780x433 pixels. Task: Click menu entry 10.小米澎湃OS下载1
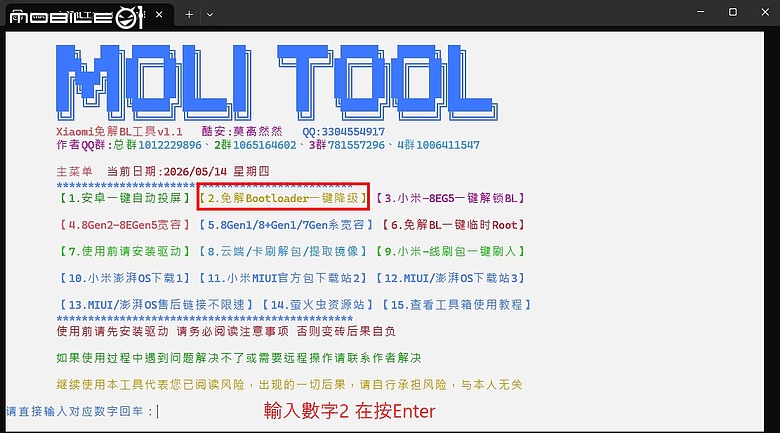(125, 278)
